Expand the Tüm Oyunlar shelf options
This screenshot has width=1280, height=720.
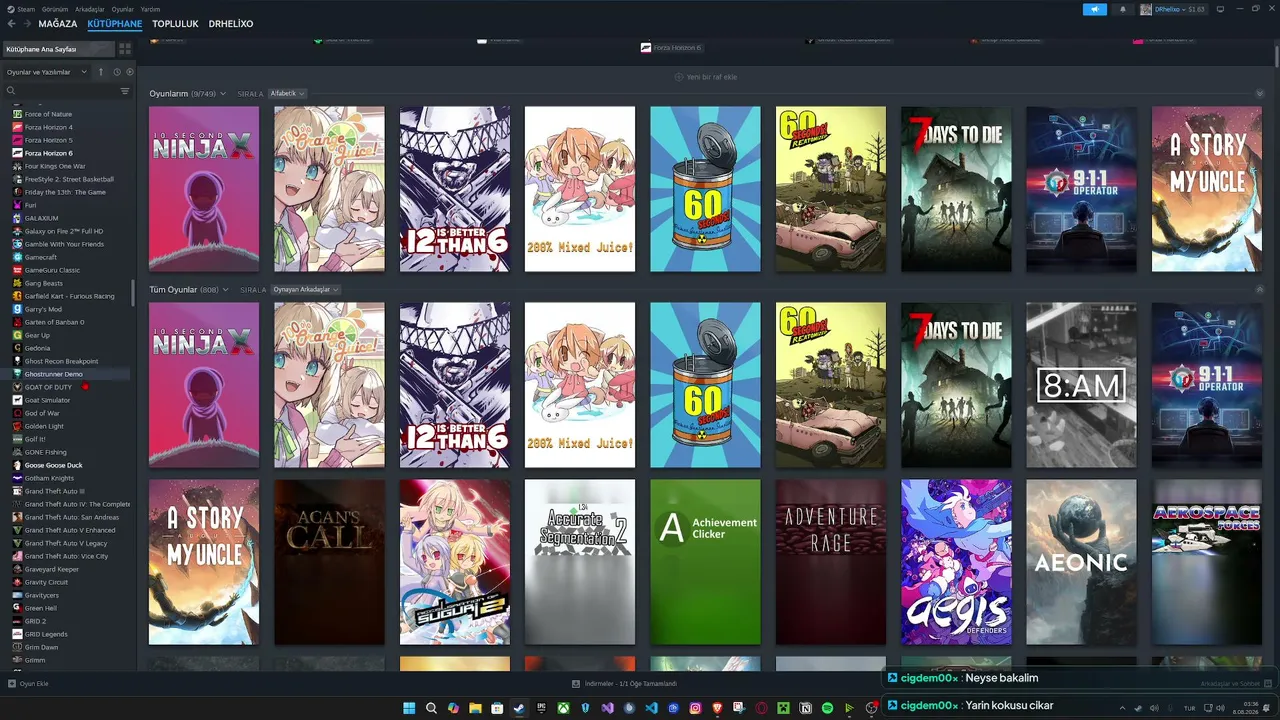(x=225, y=289)
